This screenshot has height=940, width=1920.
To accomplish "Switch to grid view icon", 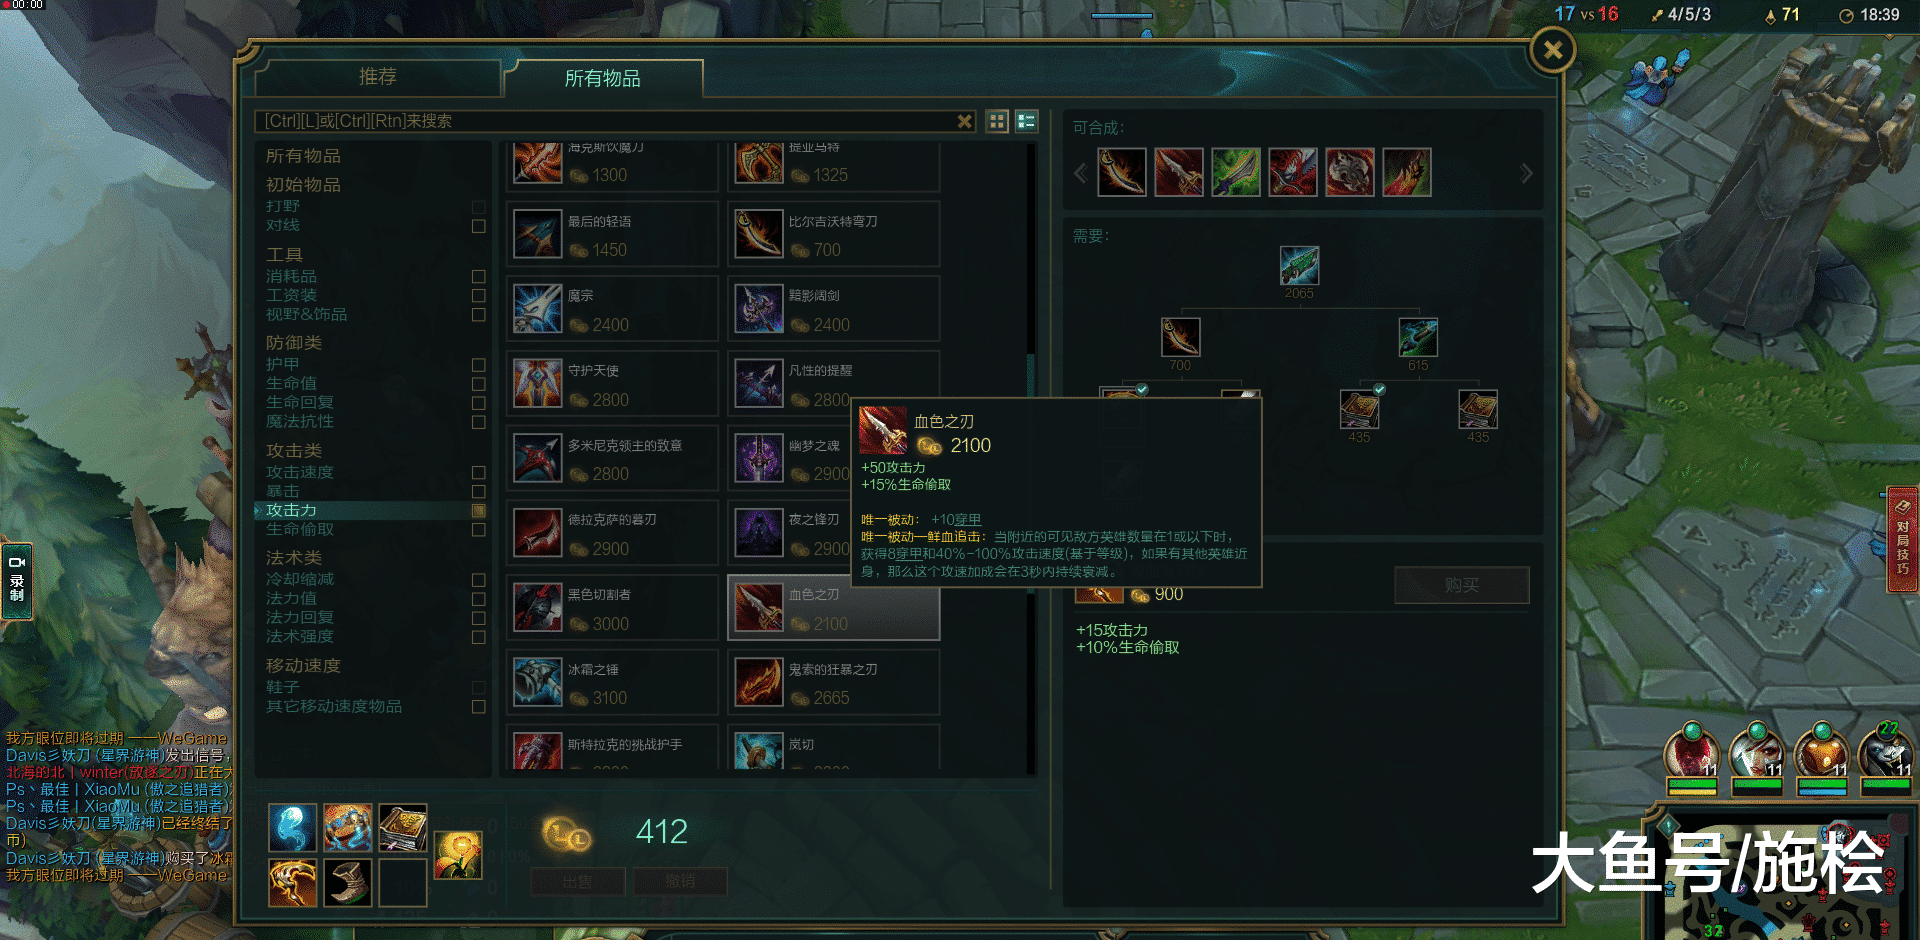I will [997, 121].
